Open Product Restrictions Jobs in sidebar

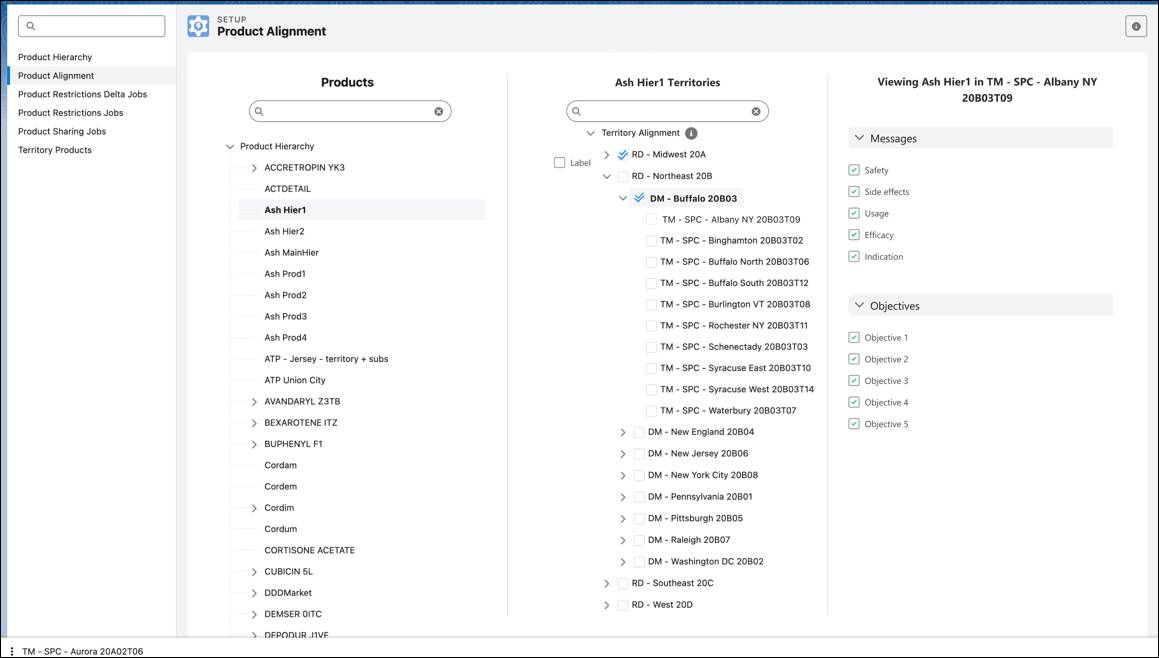click(70, 112)
